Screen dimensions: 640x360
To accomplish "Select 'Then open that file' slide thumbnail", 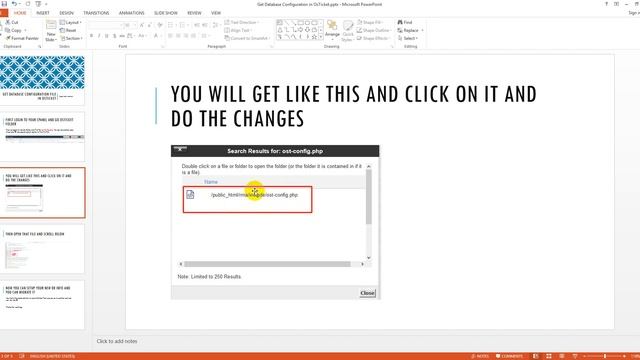I will (42, 249).
